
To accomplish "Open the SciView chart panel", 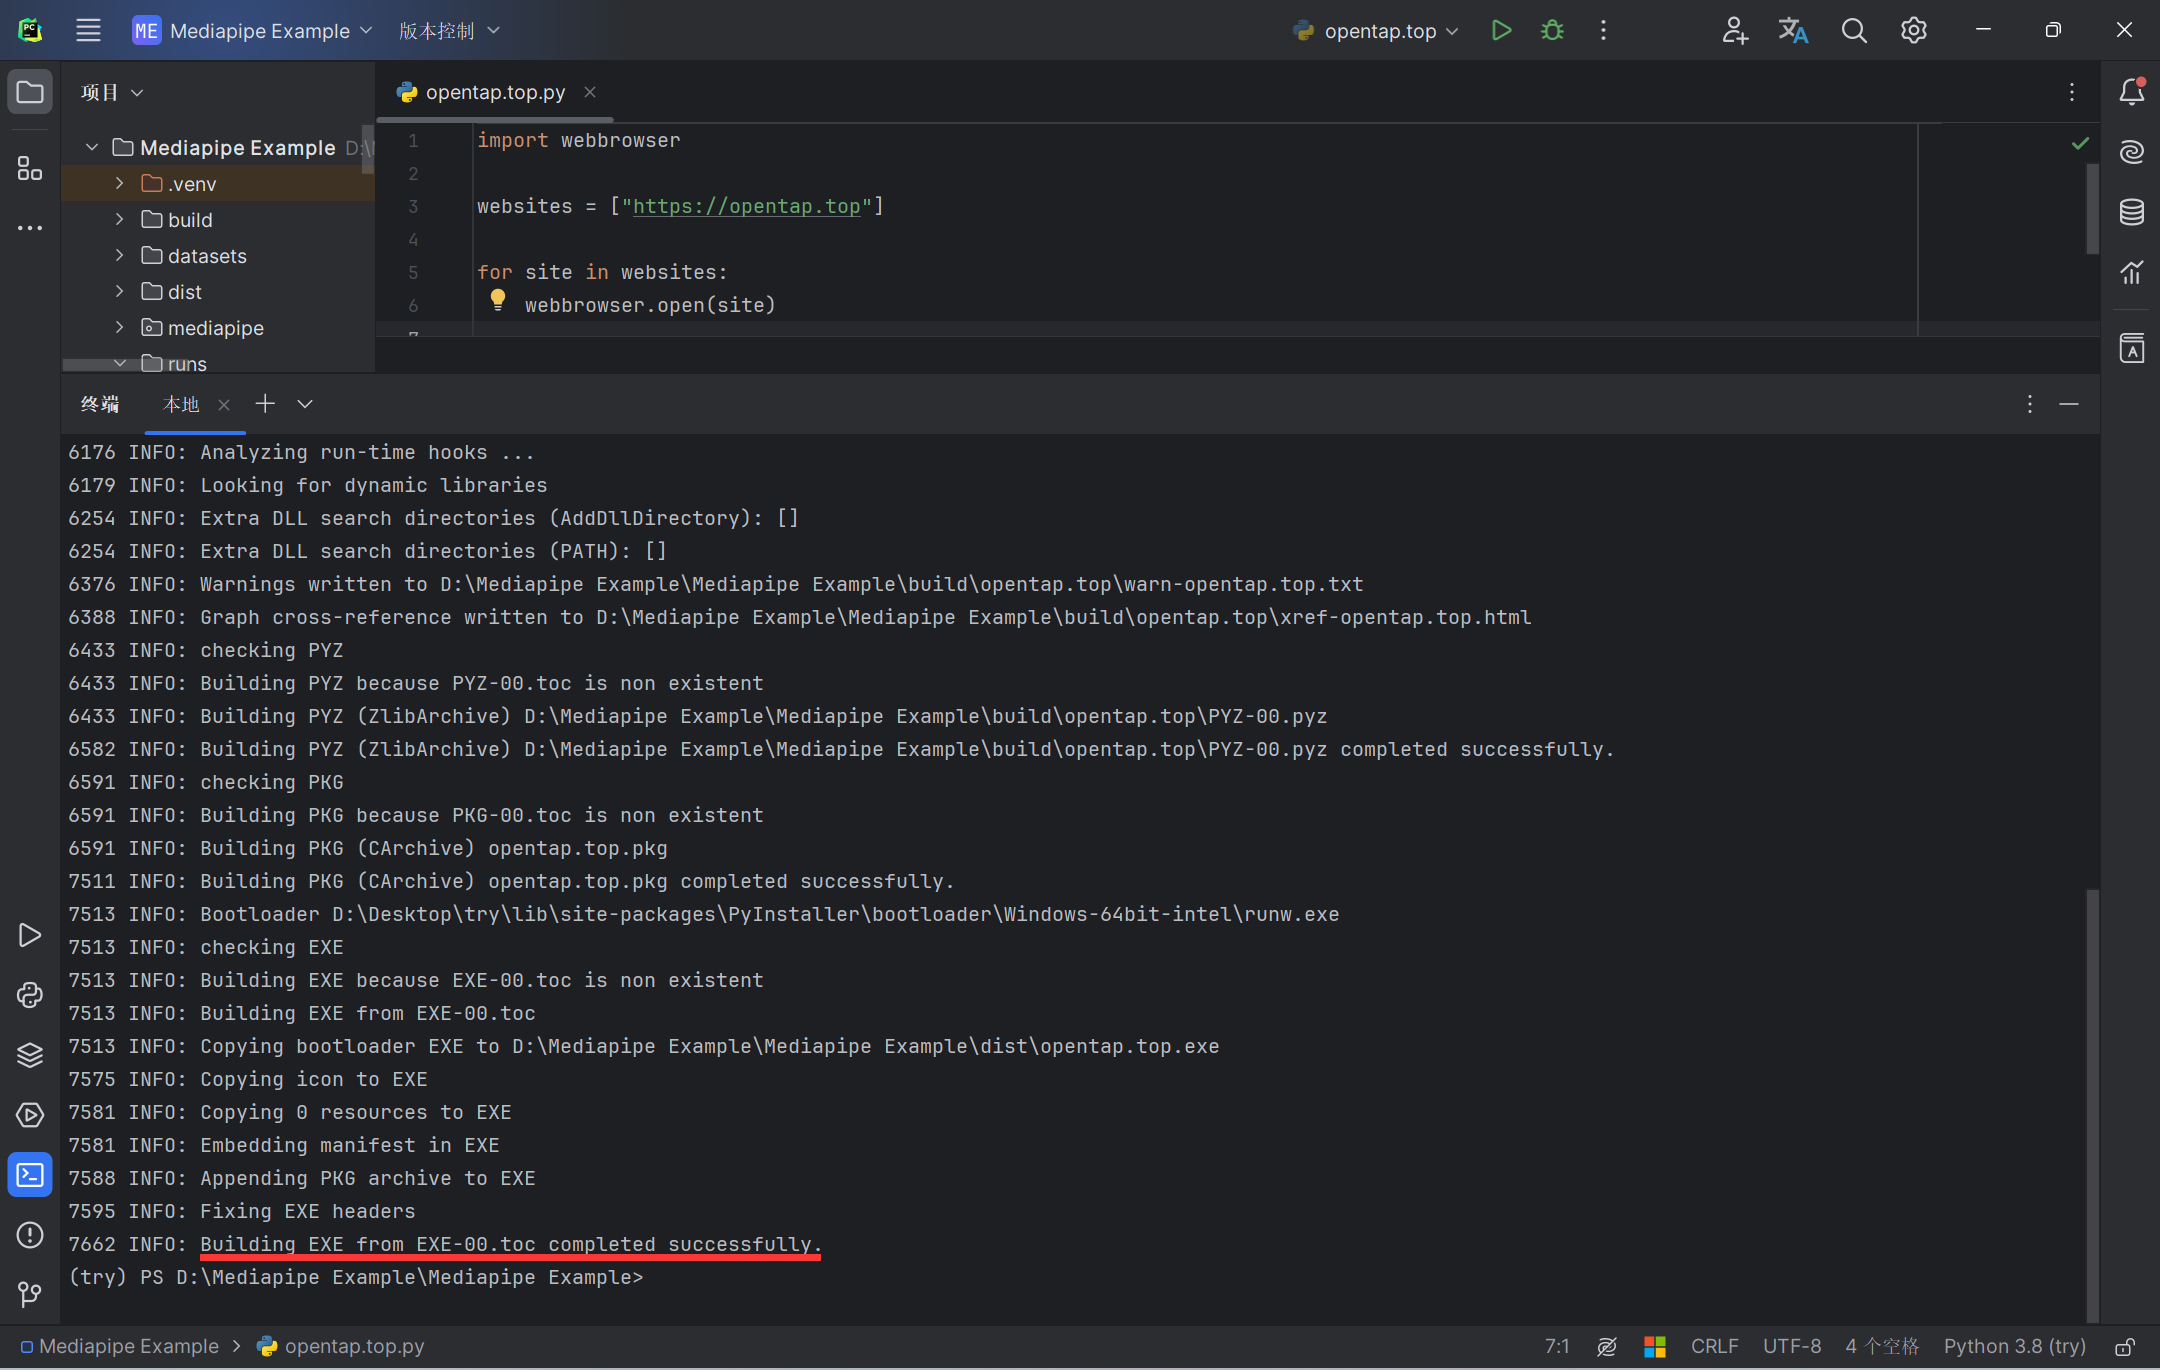I will [2131, 272].
